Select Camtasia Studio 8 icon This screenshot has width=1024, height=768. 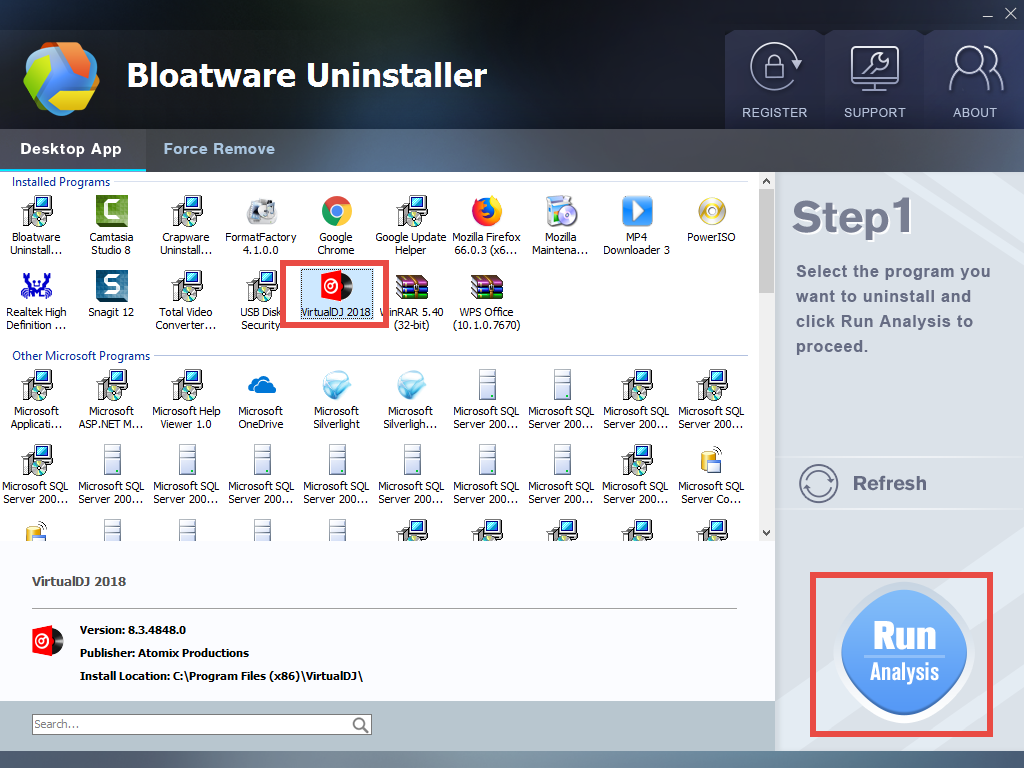(112, 212)
